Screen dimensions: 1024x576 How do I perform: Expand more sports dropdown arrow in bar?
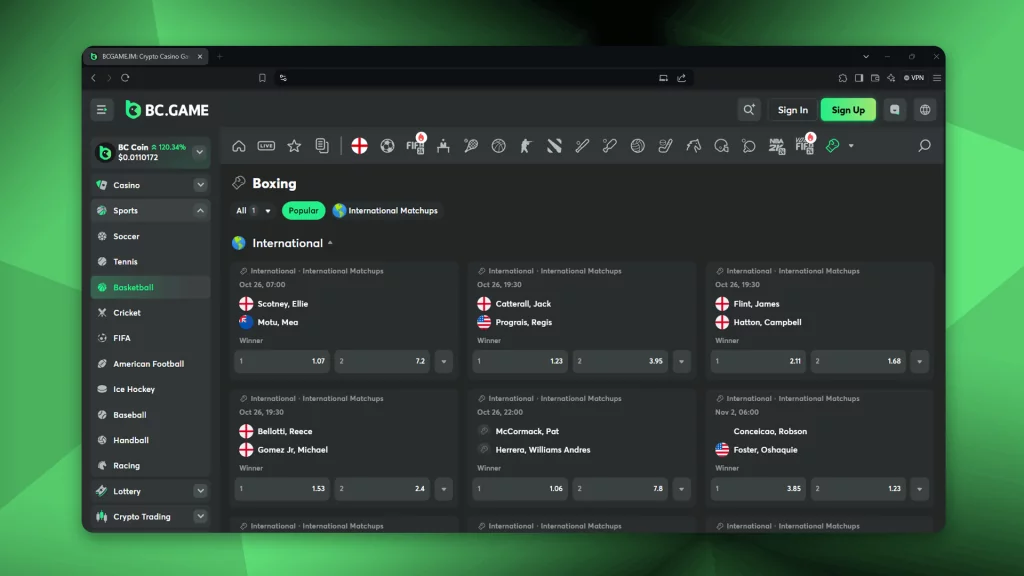click(x=851, y=146)
